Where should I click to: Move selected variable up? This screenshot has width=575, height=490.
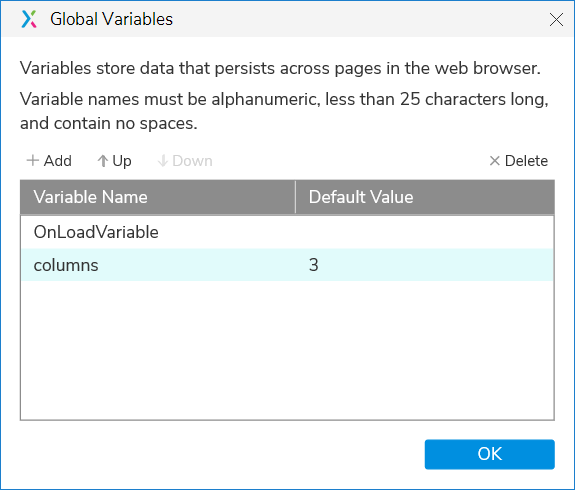(x=114, y=161)
